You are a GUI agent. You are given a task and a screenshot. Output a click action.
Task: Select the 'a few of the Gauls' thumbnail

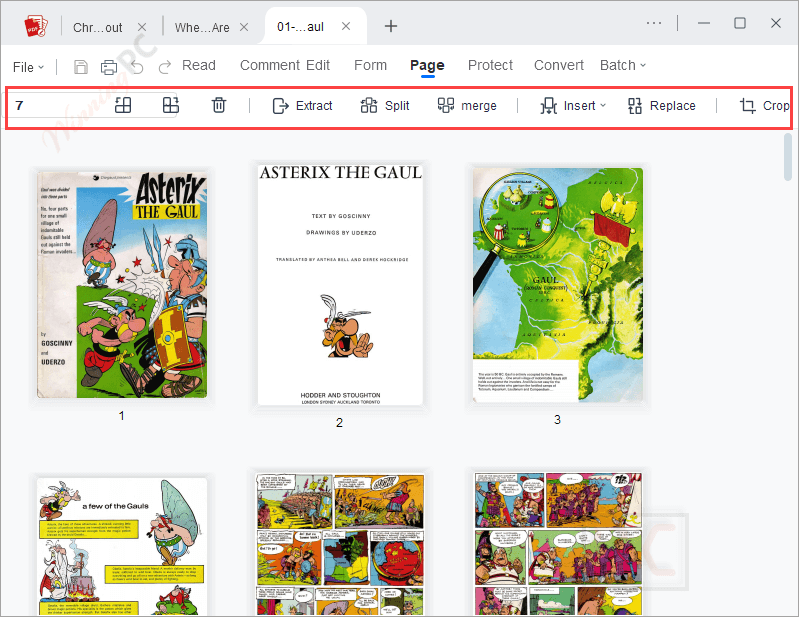[x=122, y=546]
